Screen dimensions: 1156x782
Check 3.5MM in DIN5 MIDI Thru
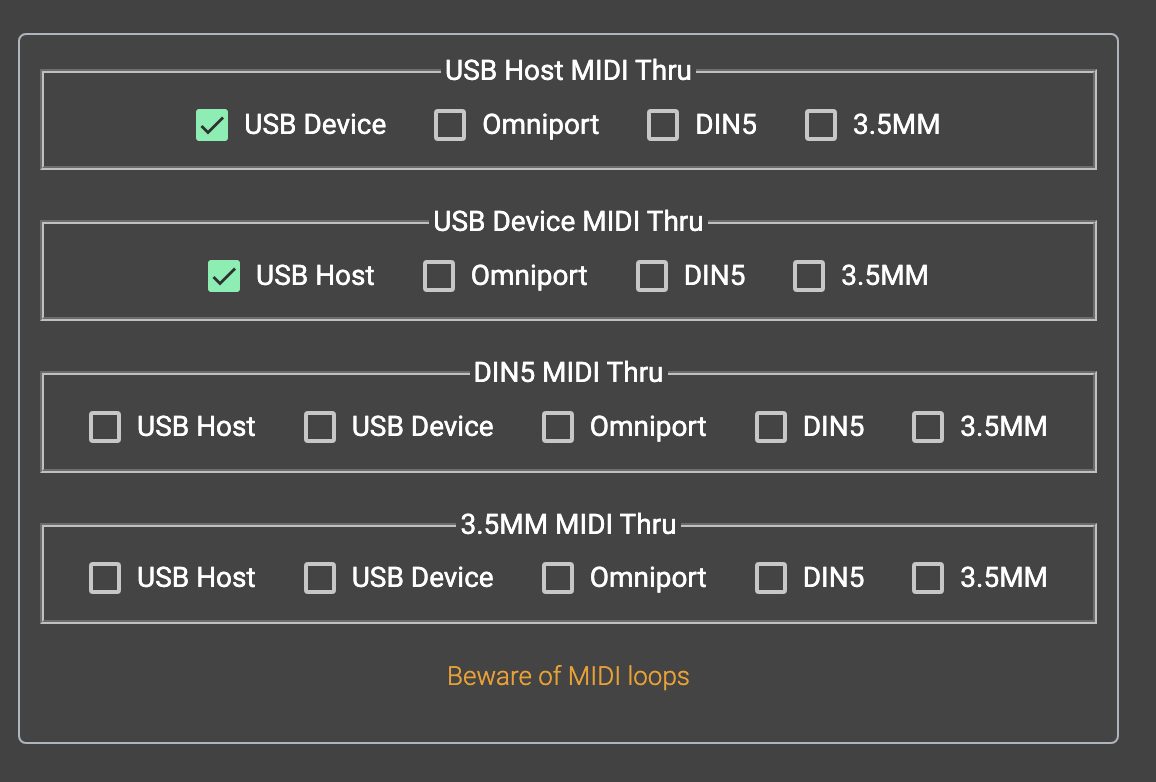[928, 427]
